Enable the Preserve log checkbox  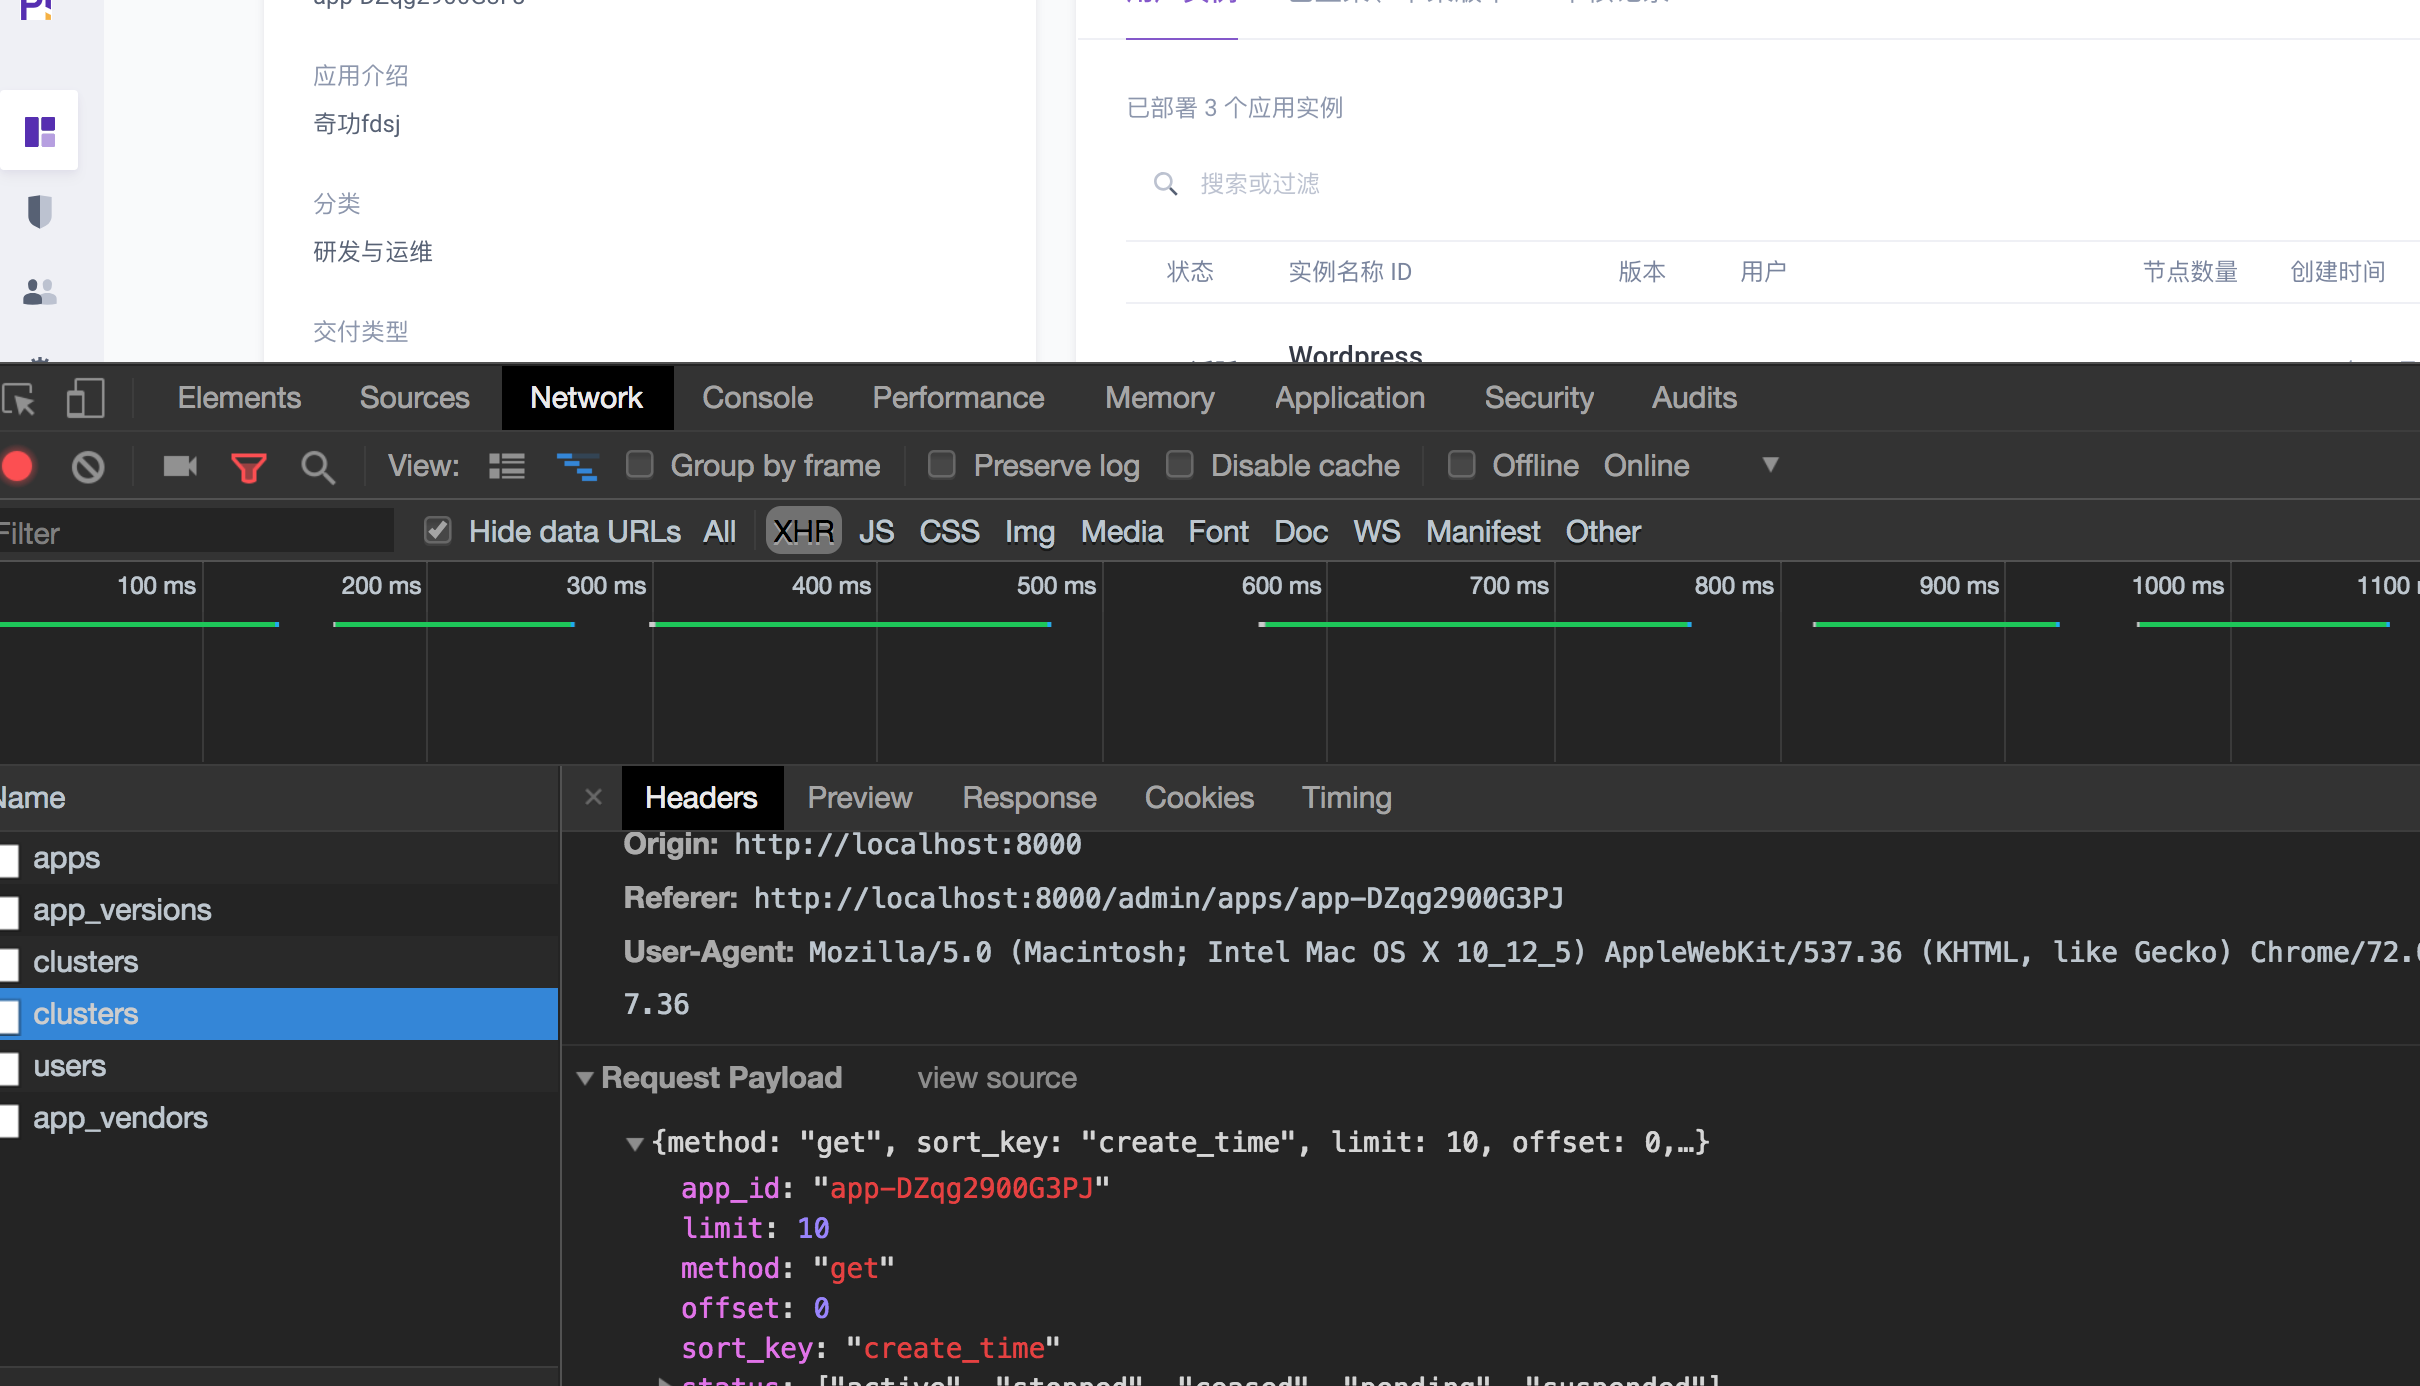point(940,464)
